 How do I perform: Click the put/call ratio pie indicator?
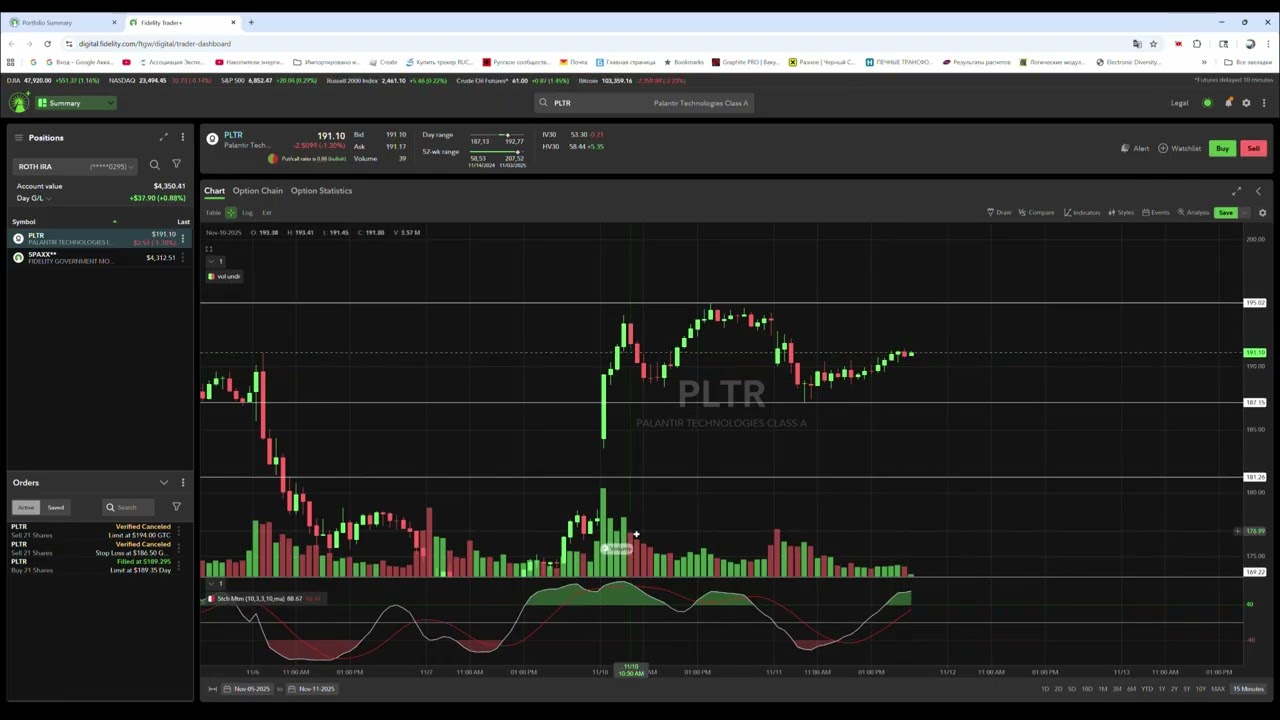coord(273,159)
